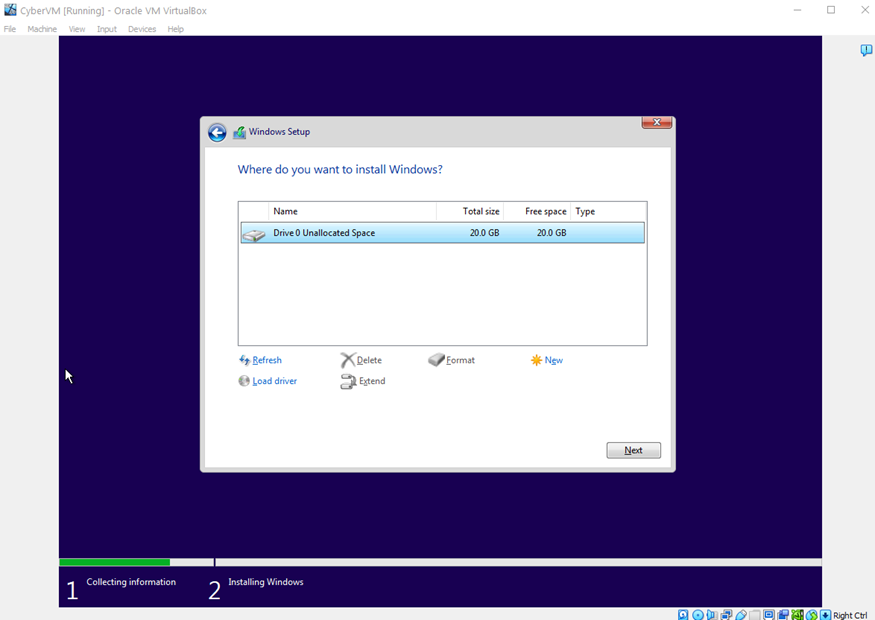Open the Devices menu
The image size is (875, 620).
click(x=142, y=29)
